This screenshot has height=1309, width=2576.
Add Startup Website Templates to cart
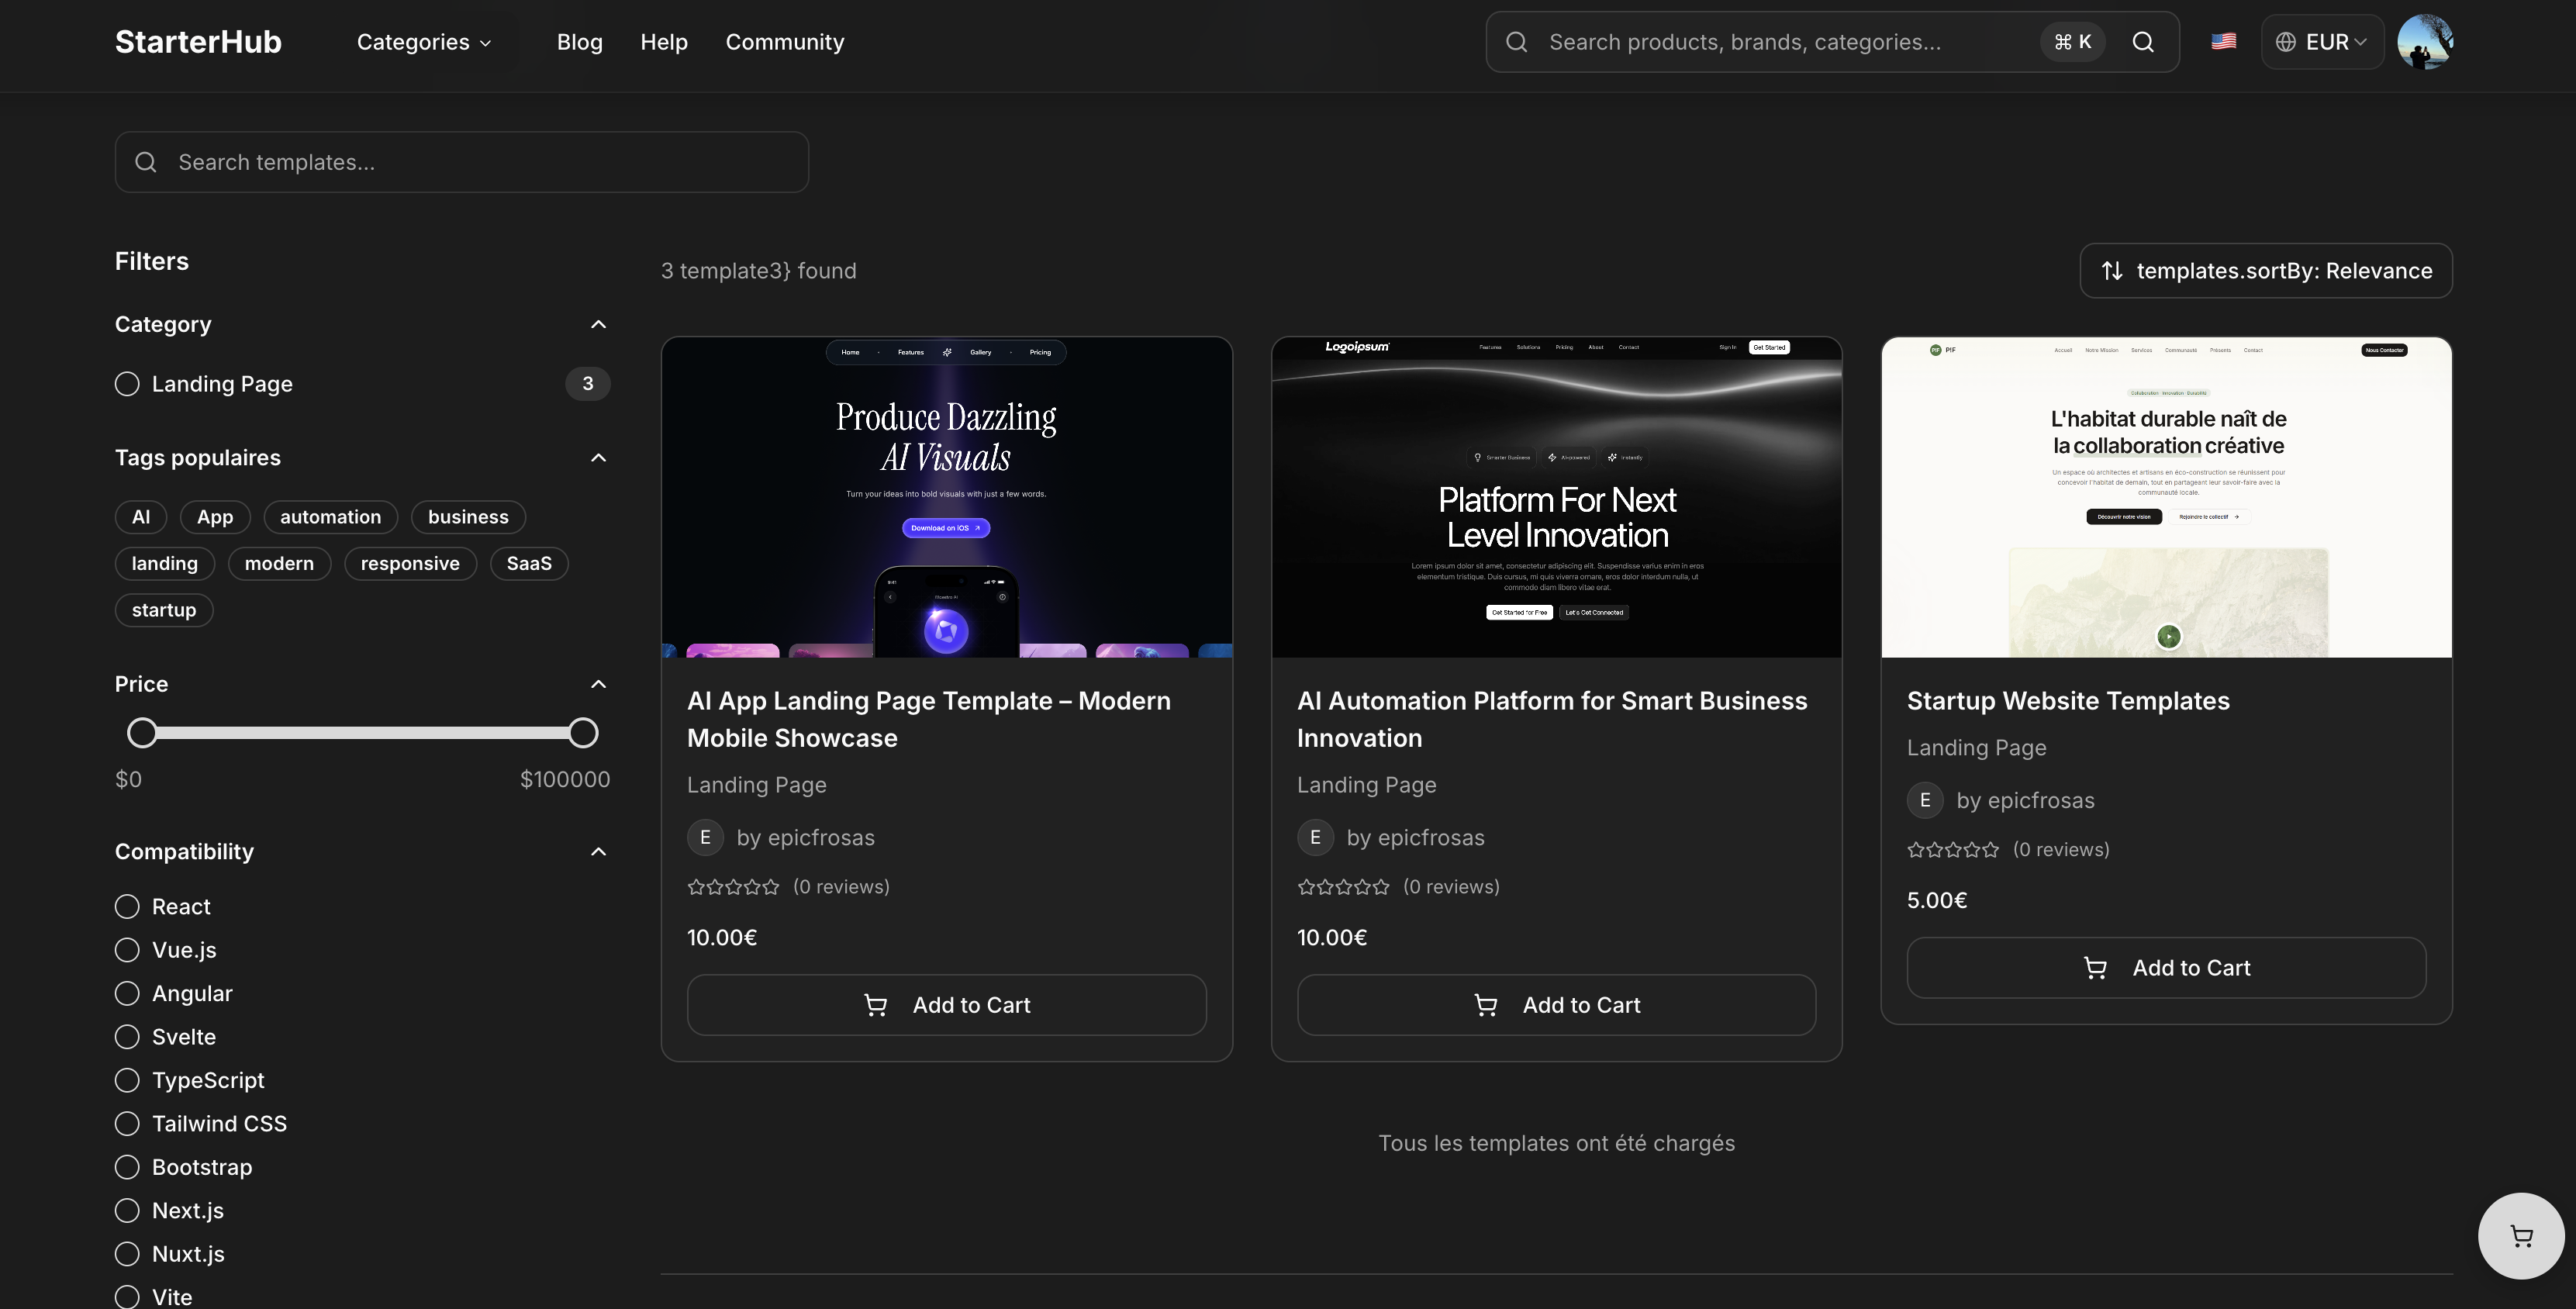tap(2165, 968)
